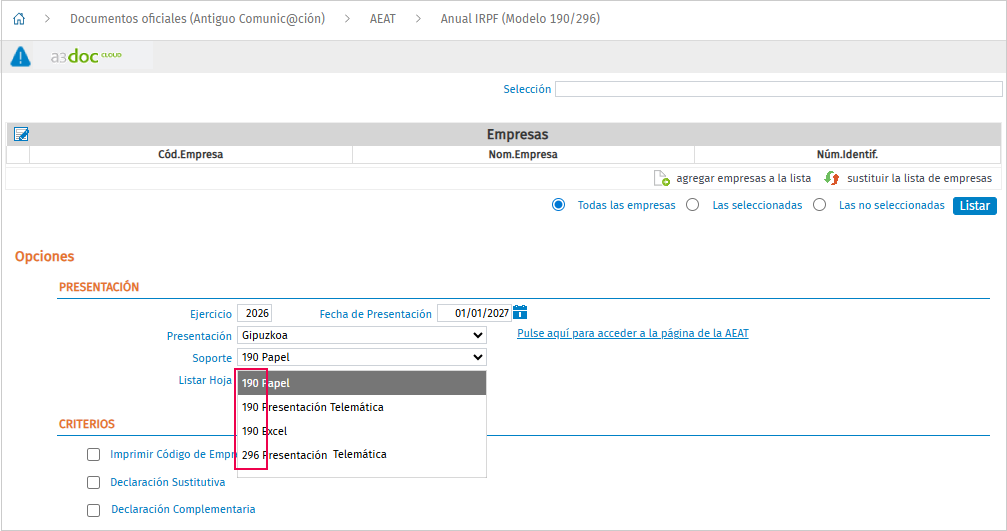Collapse the Soporte 190 Papel dropdown

click(362, 357)
